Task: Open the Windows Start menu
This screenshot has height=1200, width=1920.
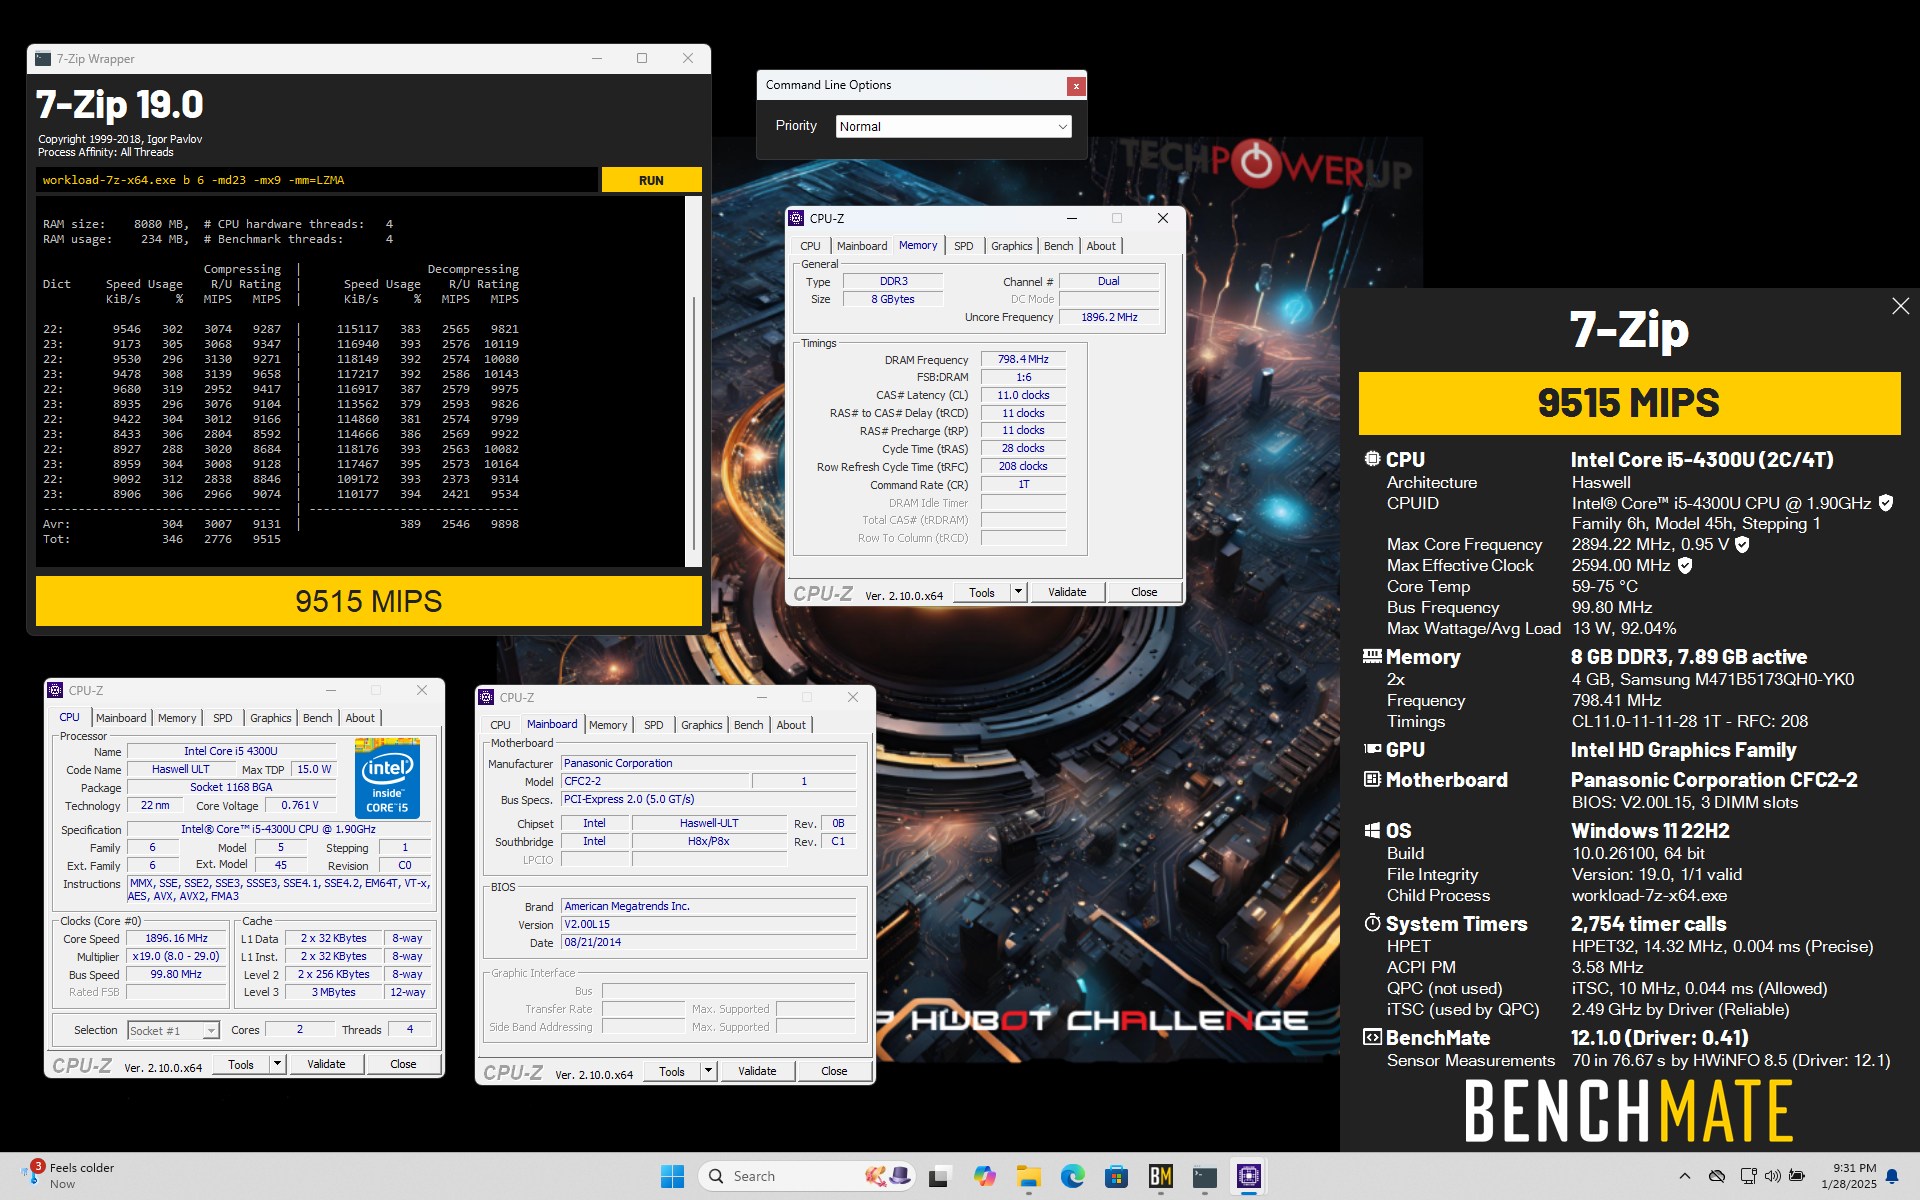Action: click(672, 1176)
